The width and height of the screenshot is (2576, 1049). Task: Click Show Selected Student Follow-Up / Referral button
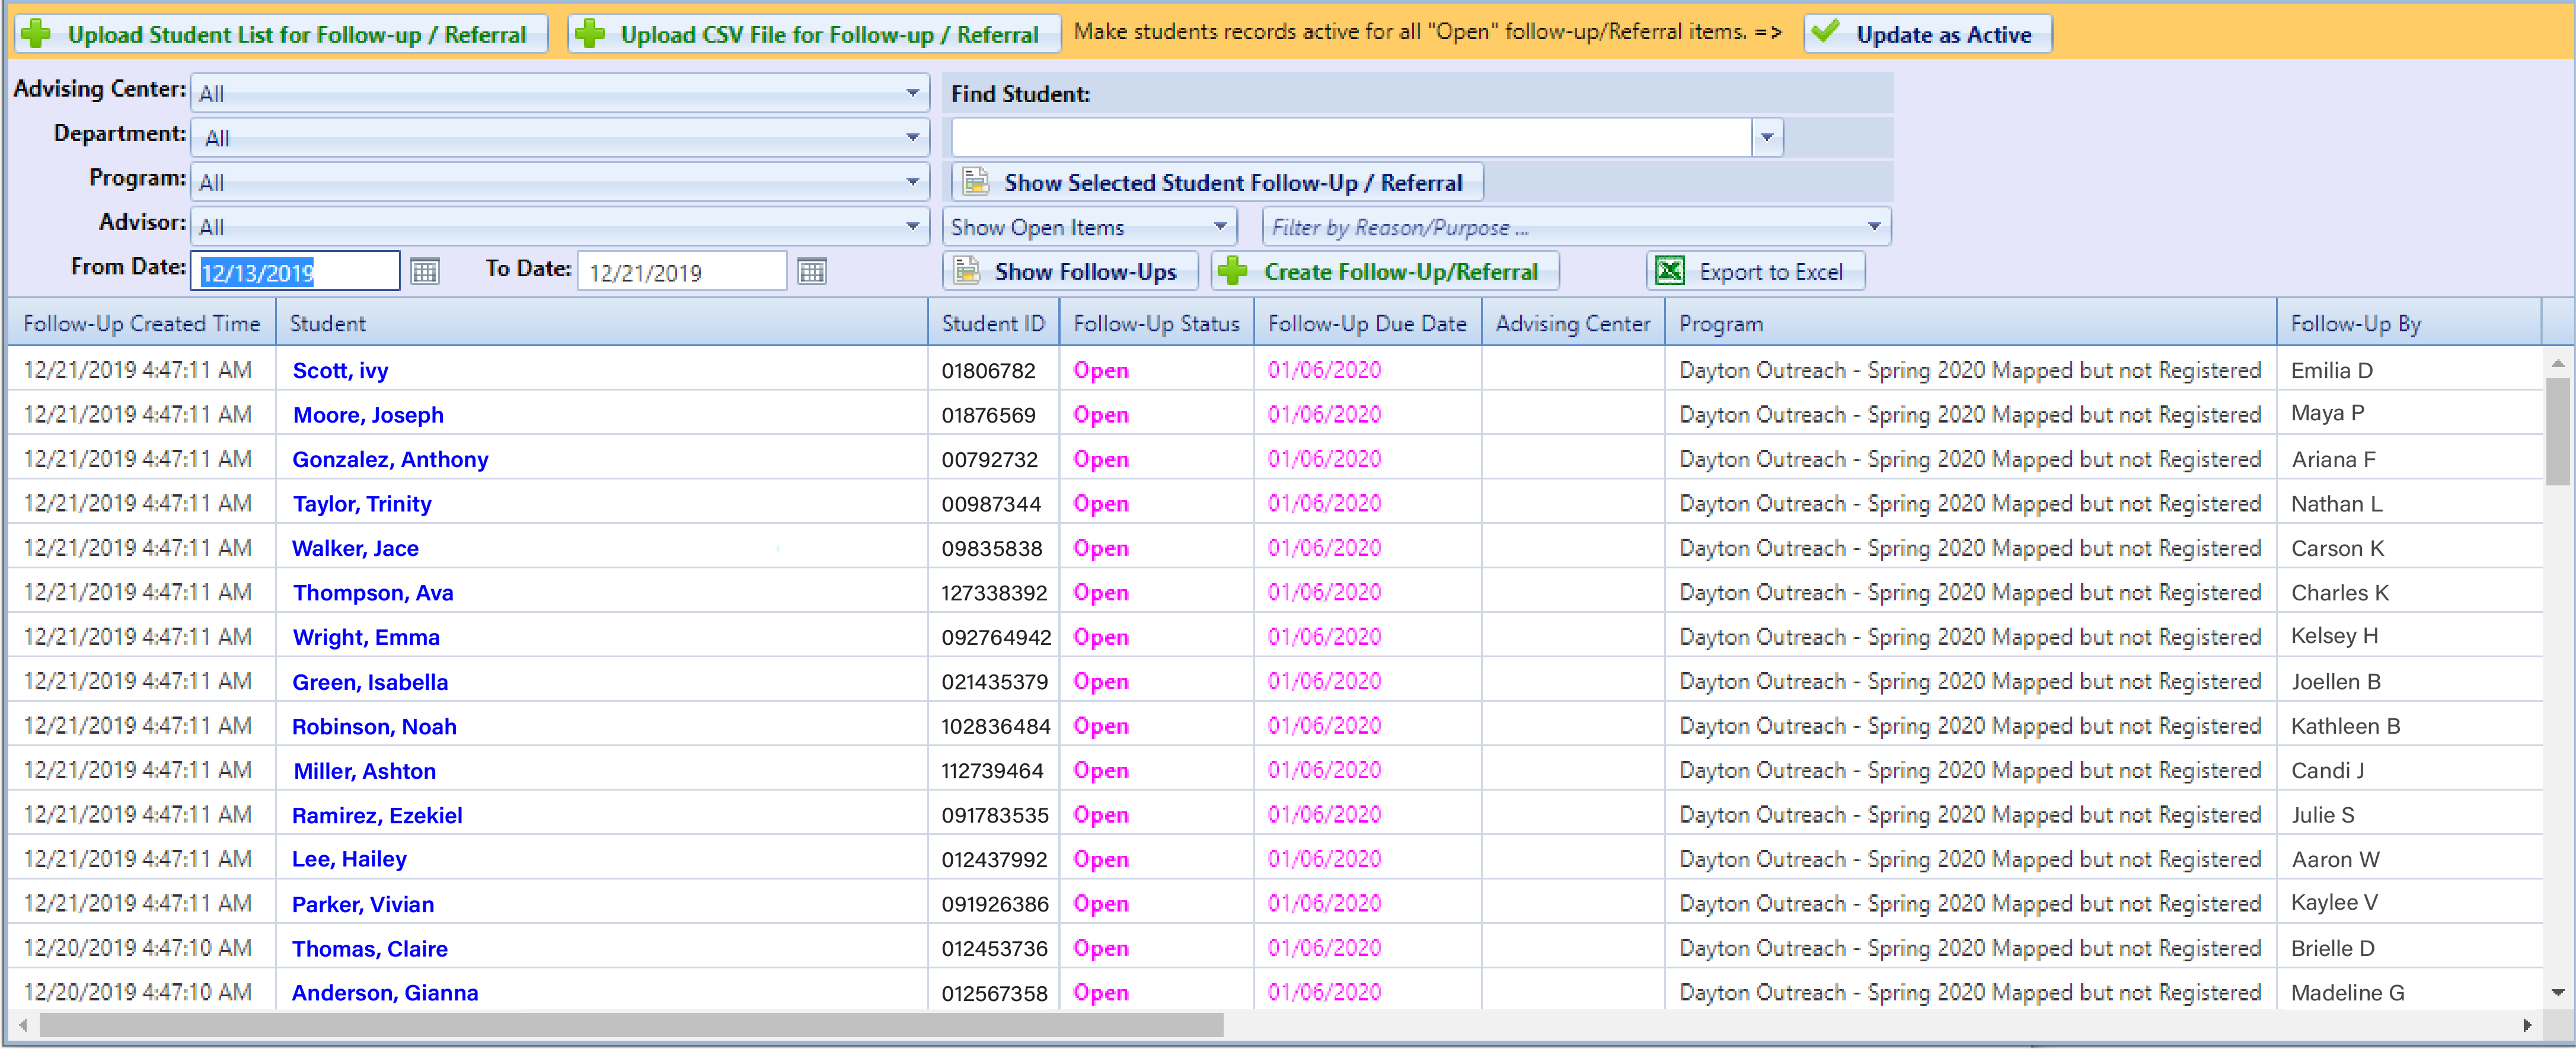click(x=1217, y=182)
